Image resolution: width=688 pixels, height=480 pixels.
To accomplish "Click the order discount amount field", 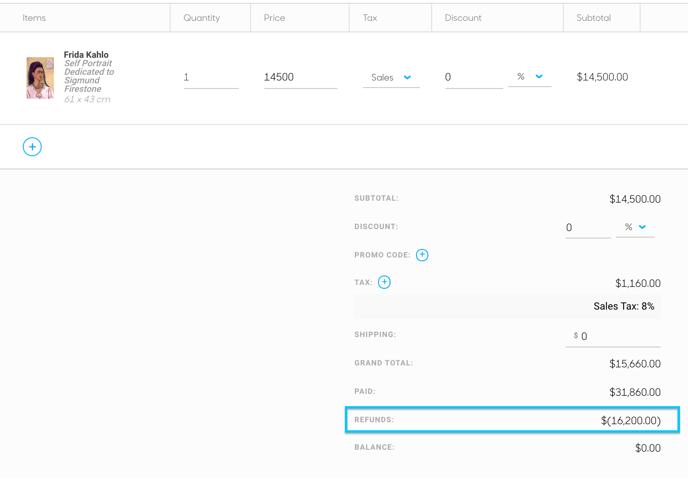I will pyautogui.click(x=588, y=228).
